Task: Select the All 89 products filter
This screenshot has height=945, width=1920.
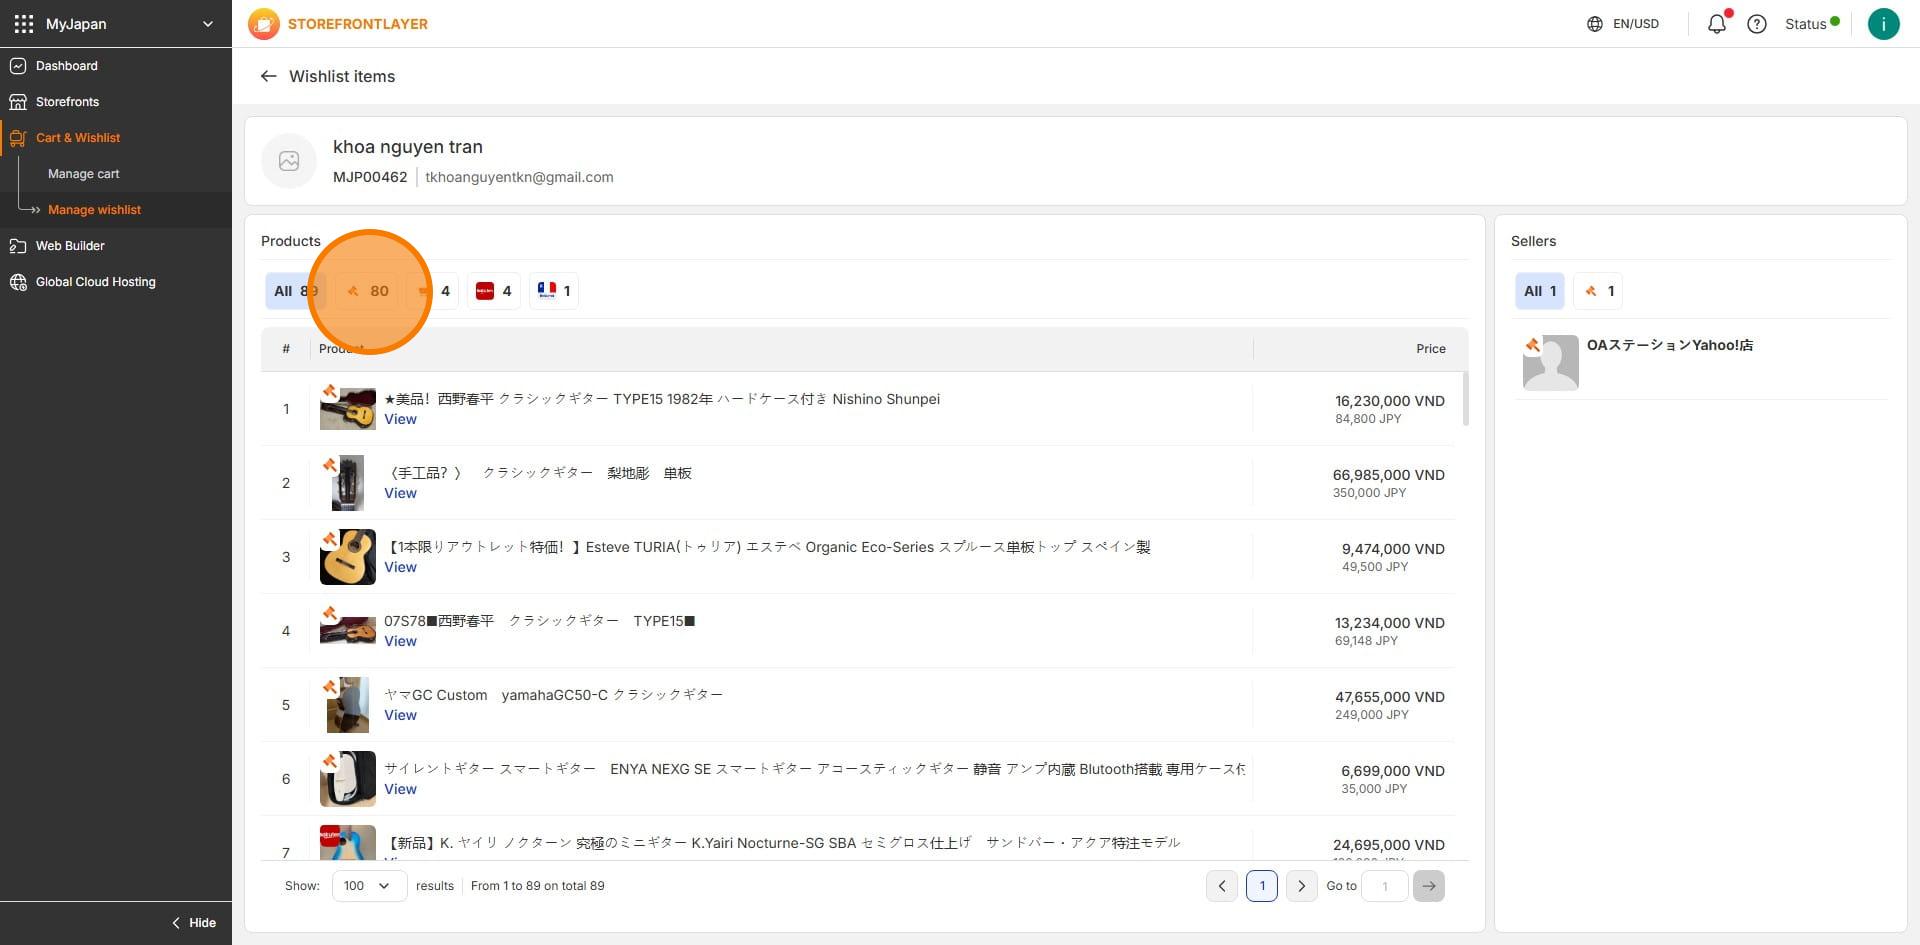Action: (295, 291)
